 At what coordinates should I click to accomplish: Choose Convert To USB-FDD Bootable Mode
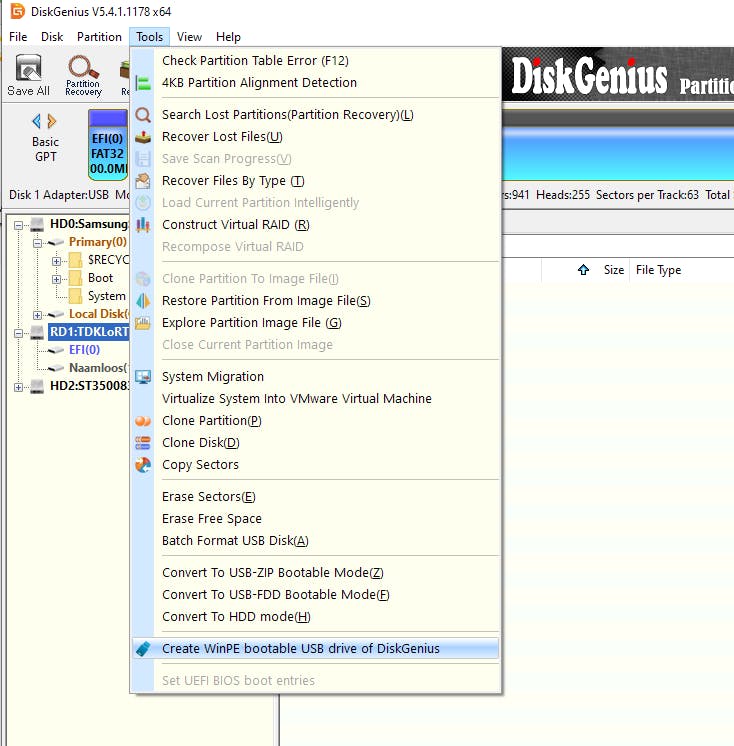(x=316, y=594)
